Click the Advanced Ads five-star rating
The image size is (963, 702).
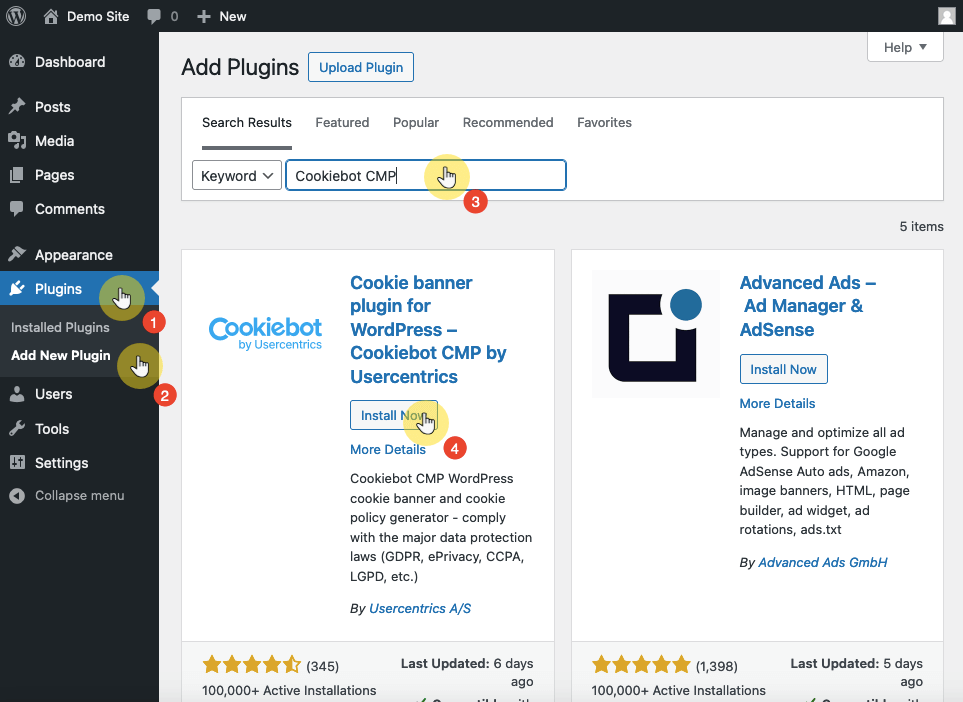[641, 665]
